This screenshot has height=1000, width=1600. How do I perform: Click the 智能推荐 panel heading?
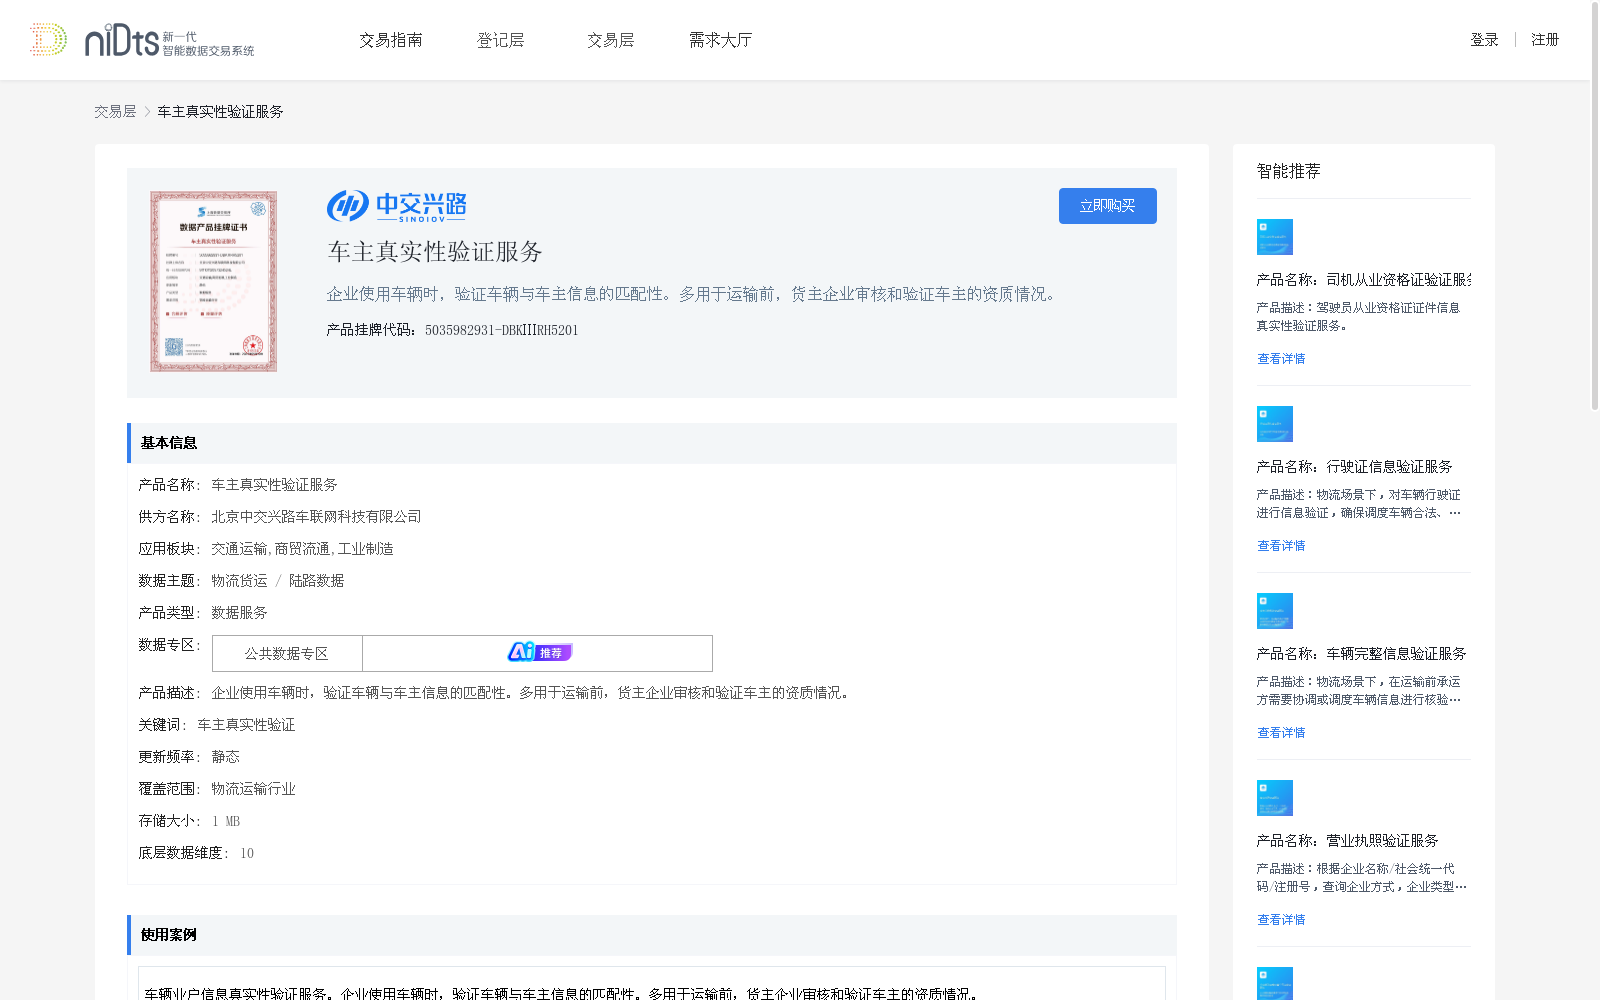(x=1288, y=171)
